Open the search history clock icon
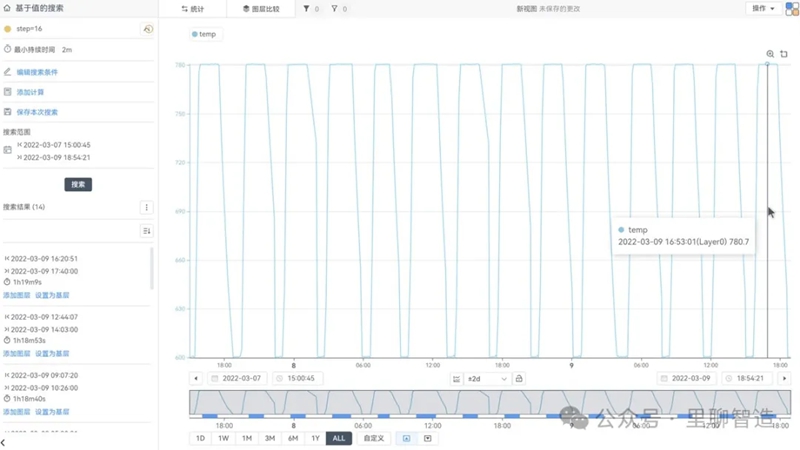The height and width of the screenshot is (450, 800). point(148,29)
